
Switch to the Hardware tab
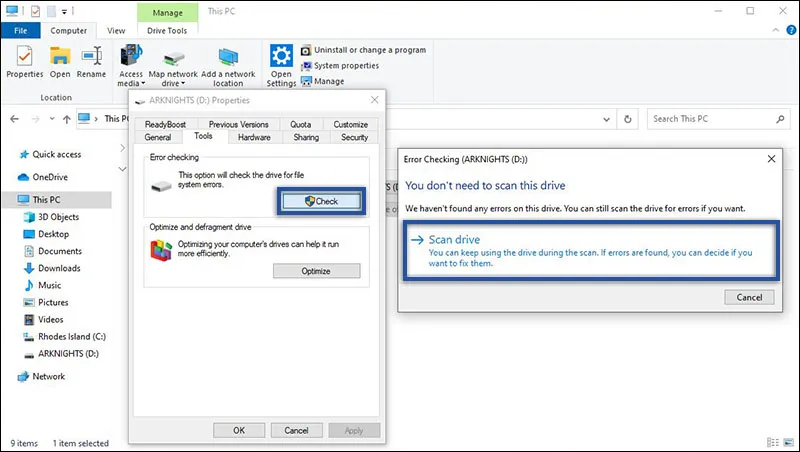[x=254, y=137]
